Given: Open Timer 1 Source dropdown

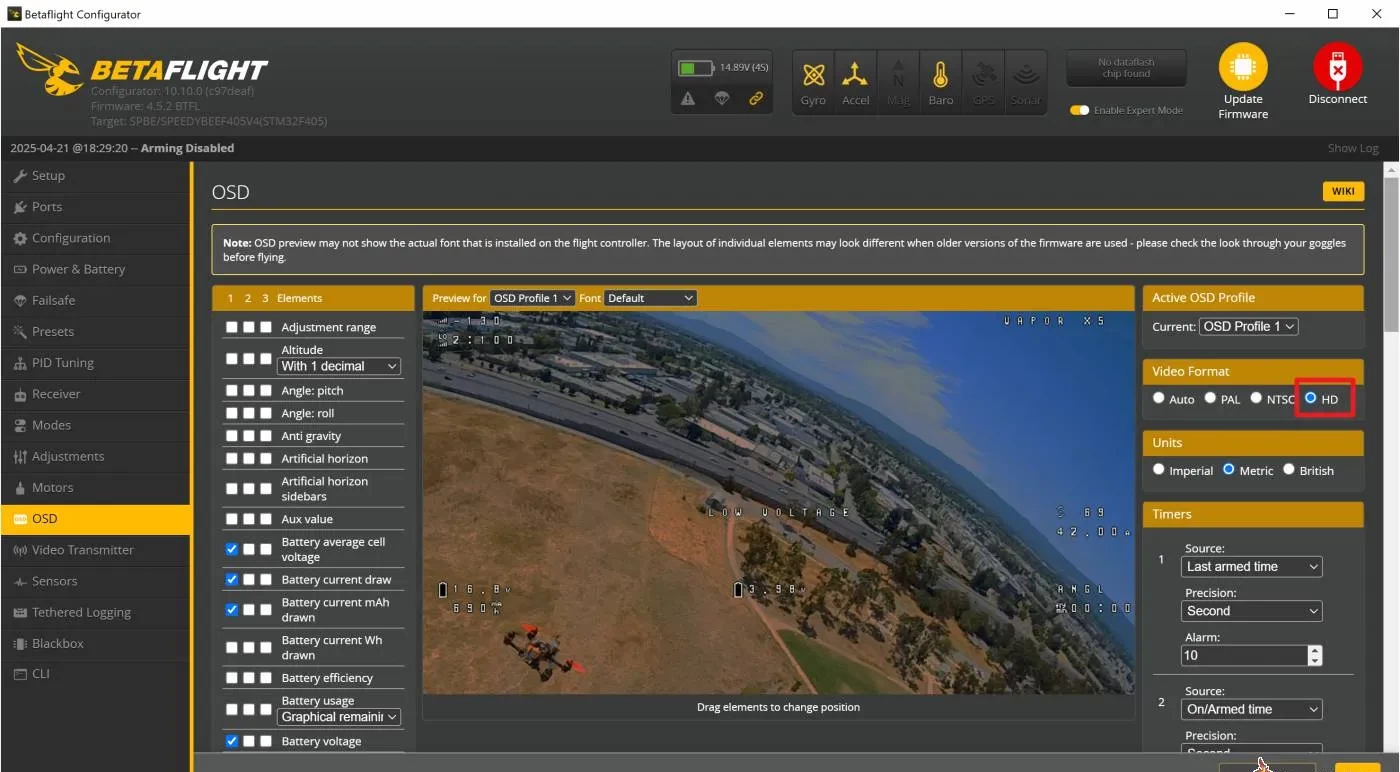Looking at the screenshot, I should pos(1252,566).
